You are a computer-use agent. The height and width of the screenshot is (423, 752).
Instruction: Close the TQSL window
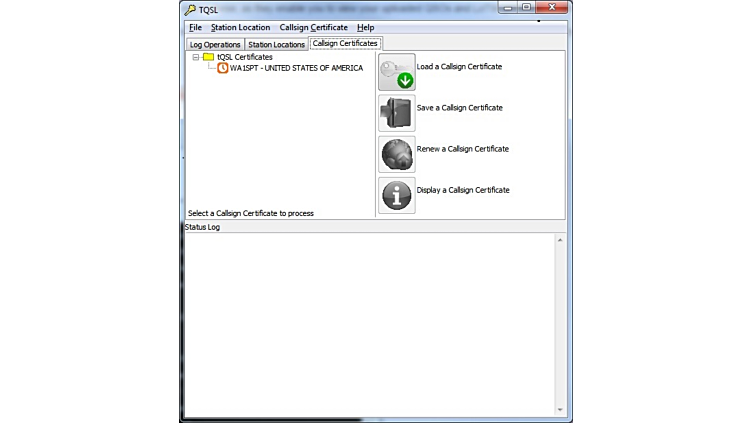tap(550, 8)
